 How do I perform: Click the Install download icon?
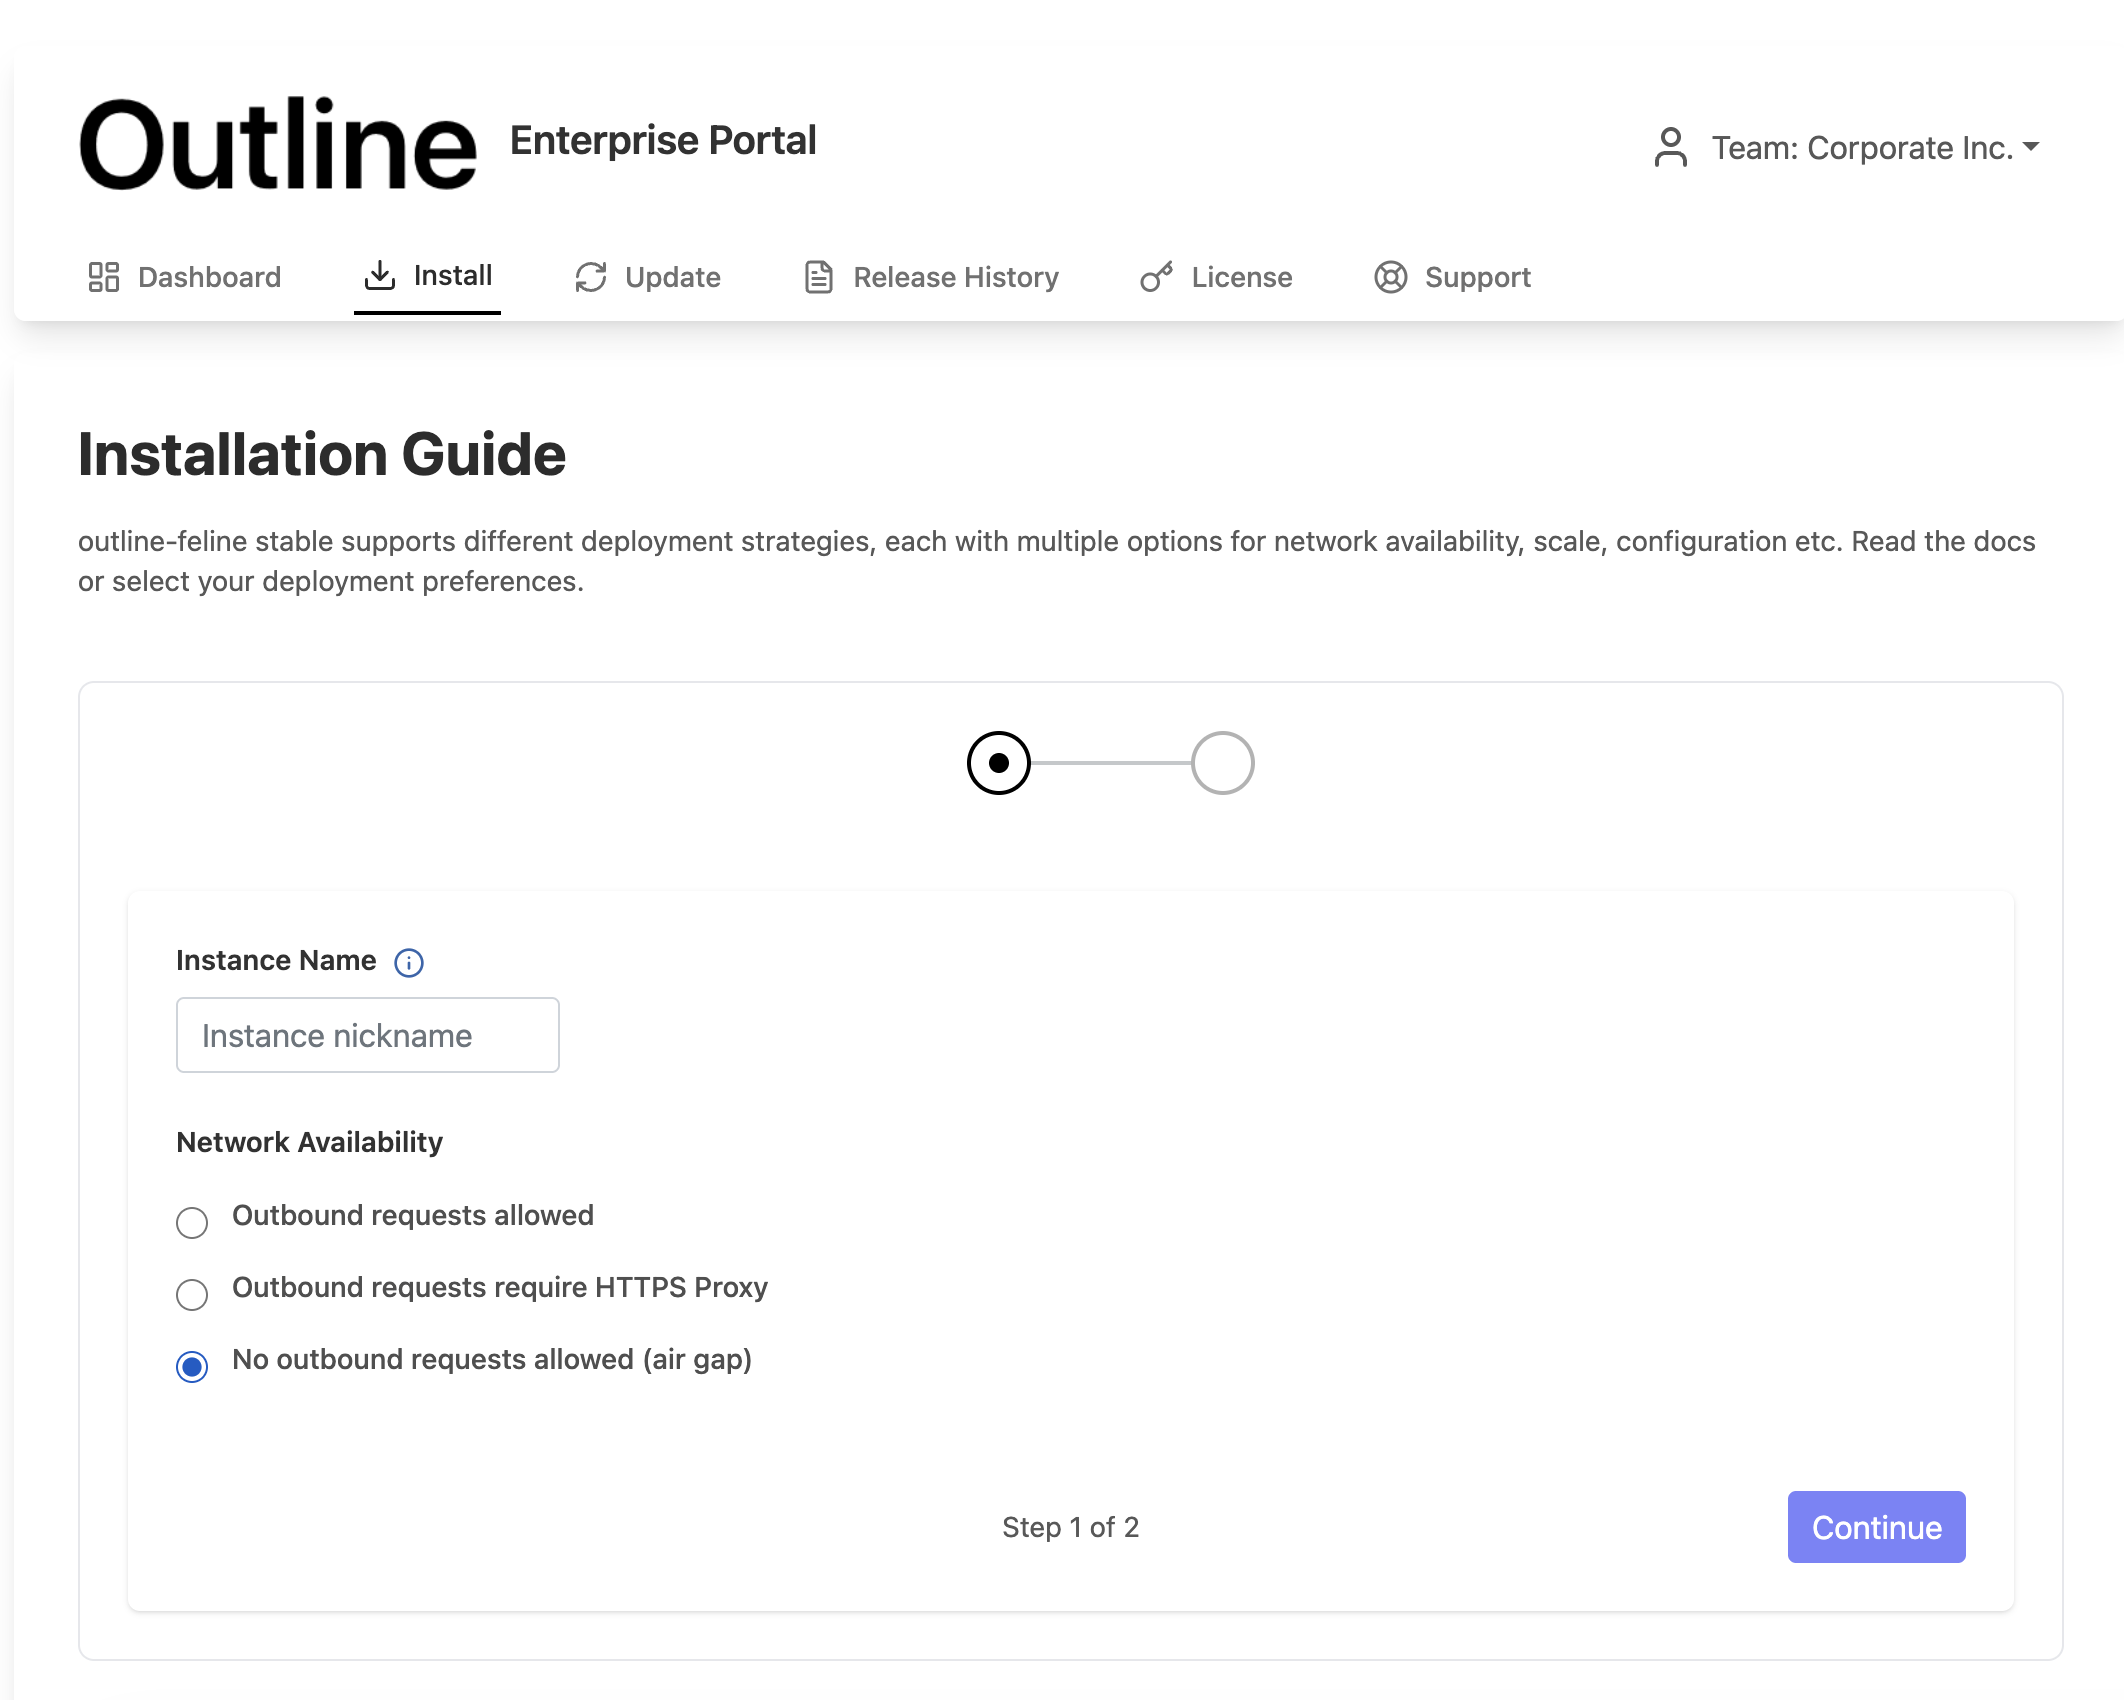tap(380, 275)
